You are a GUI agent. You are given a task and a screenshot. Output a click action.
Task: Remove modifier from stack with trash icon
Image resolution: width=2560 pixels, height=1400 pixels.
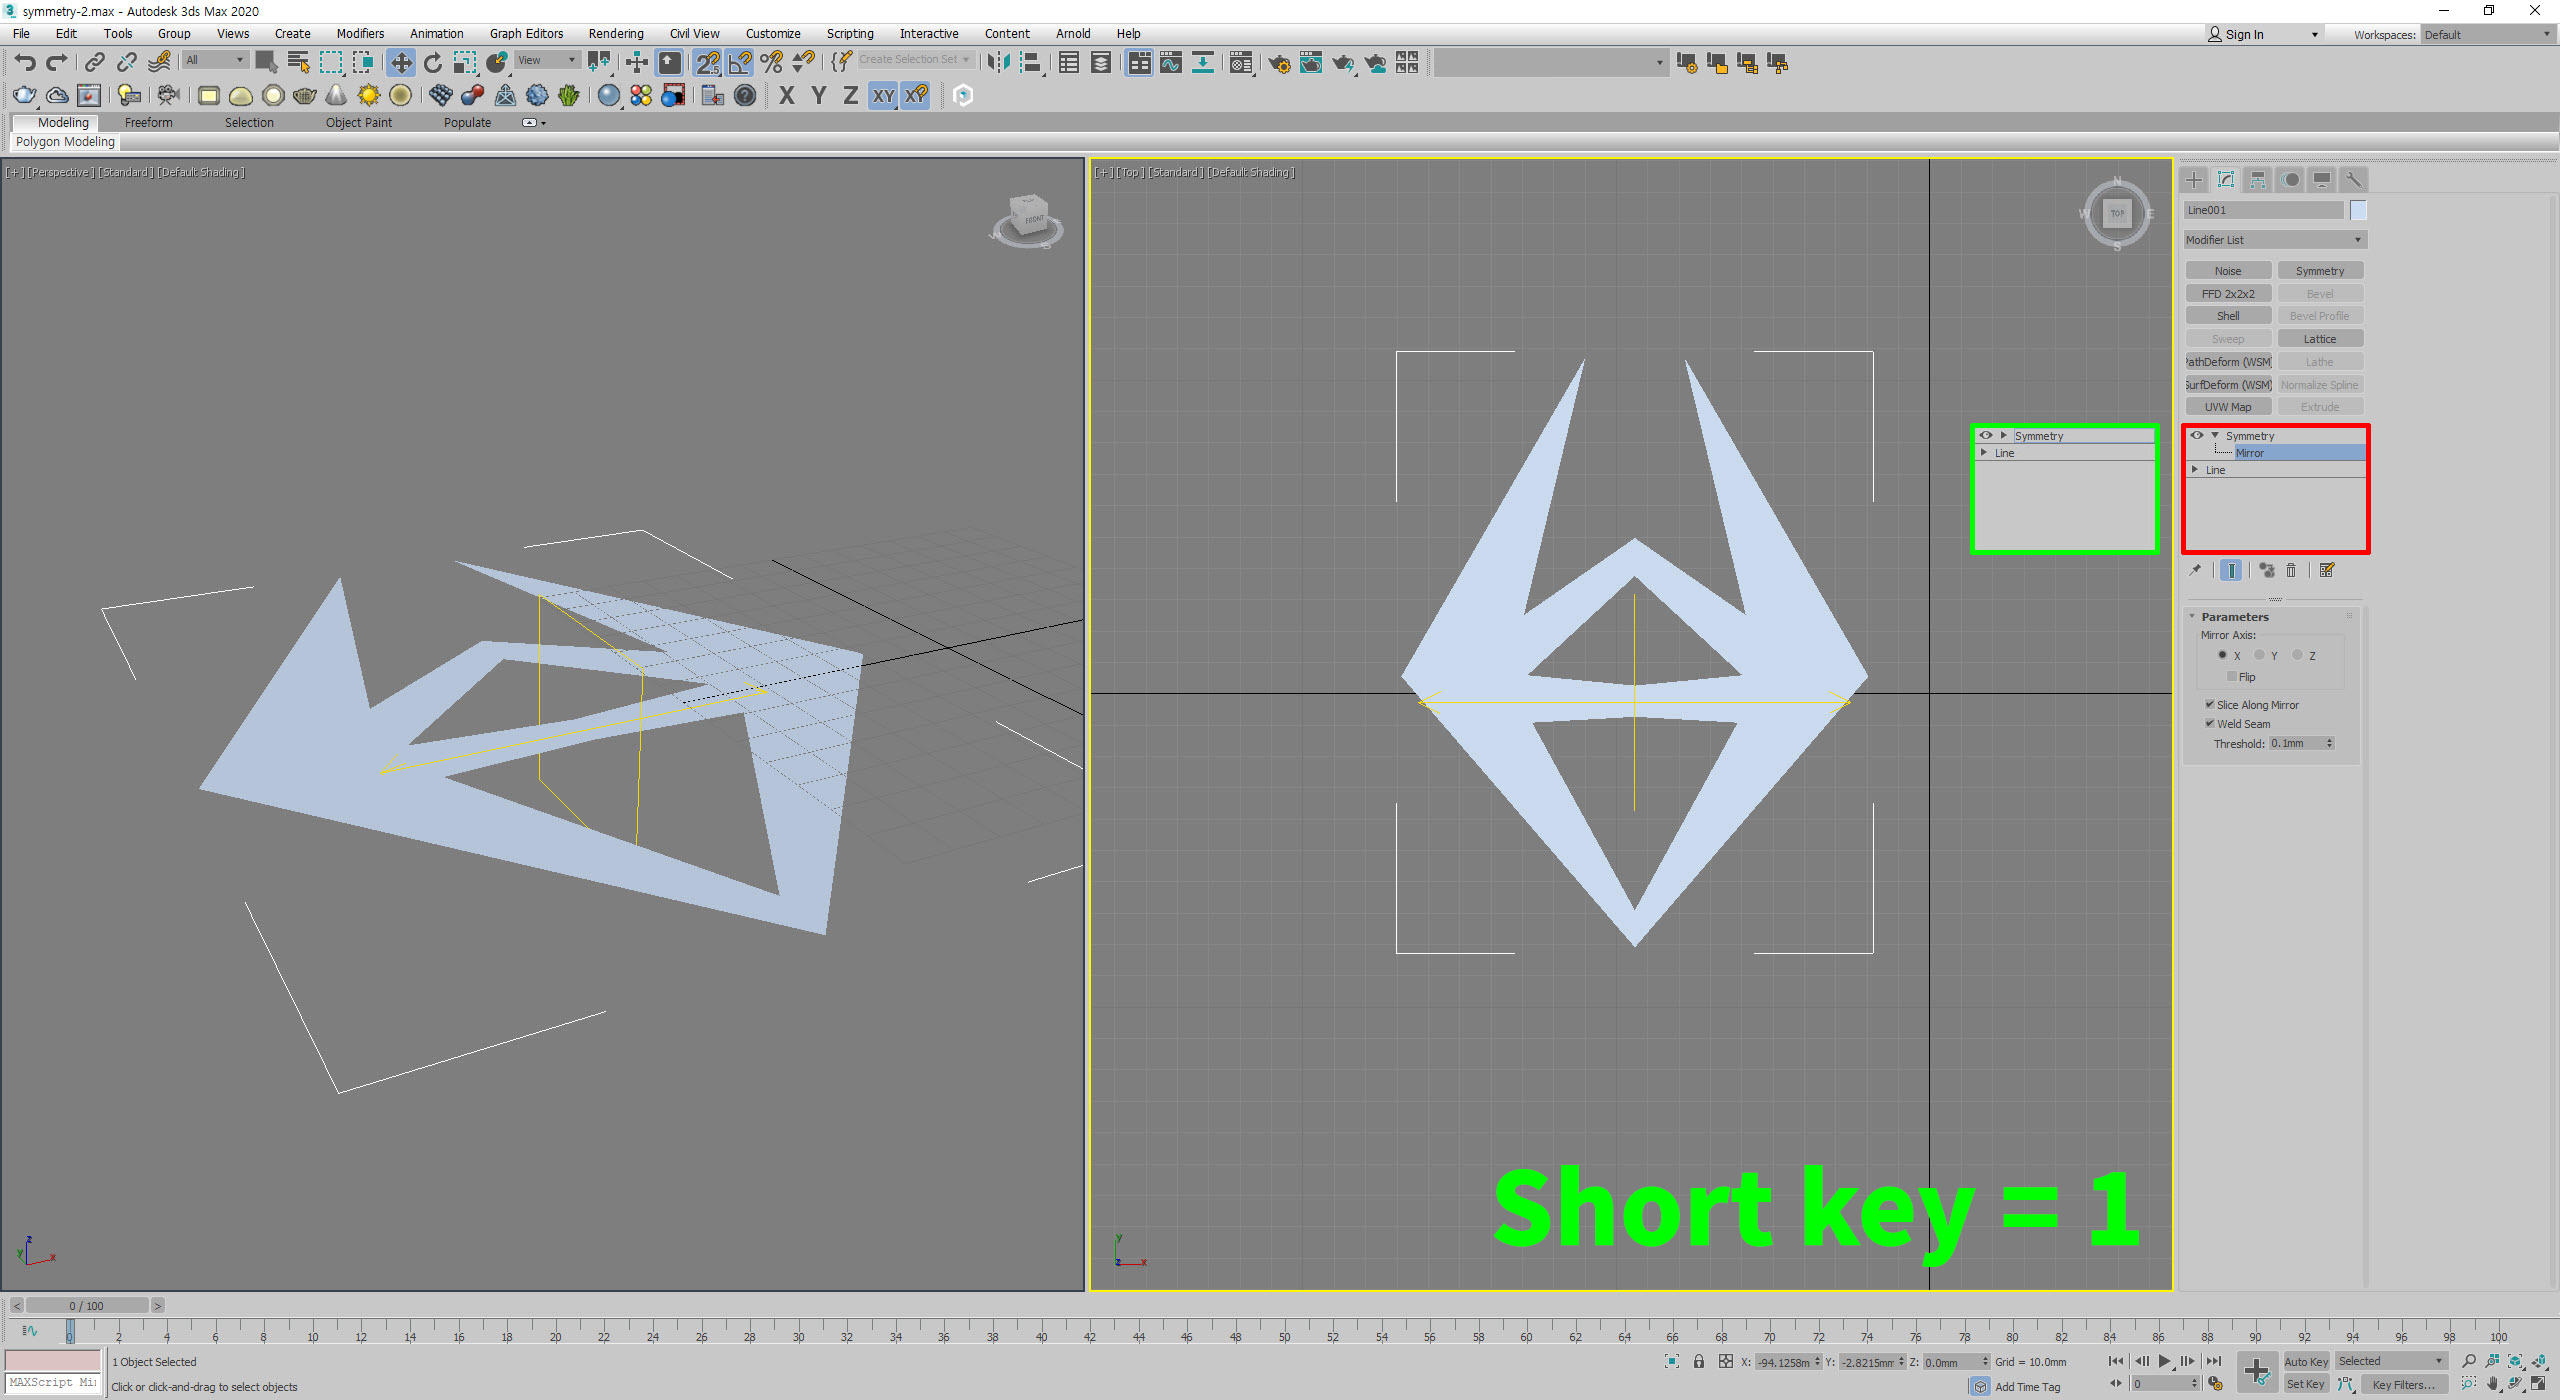pyautogui.click(x=2291, y=571)
